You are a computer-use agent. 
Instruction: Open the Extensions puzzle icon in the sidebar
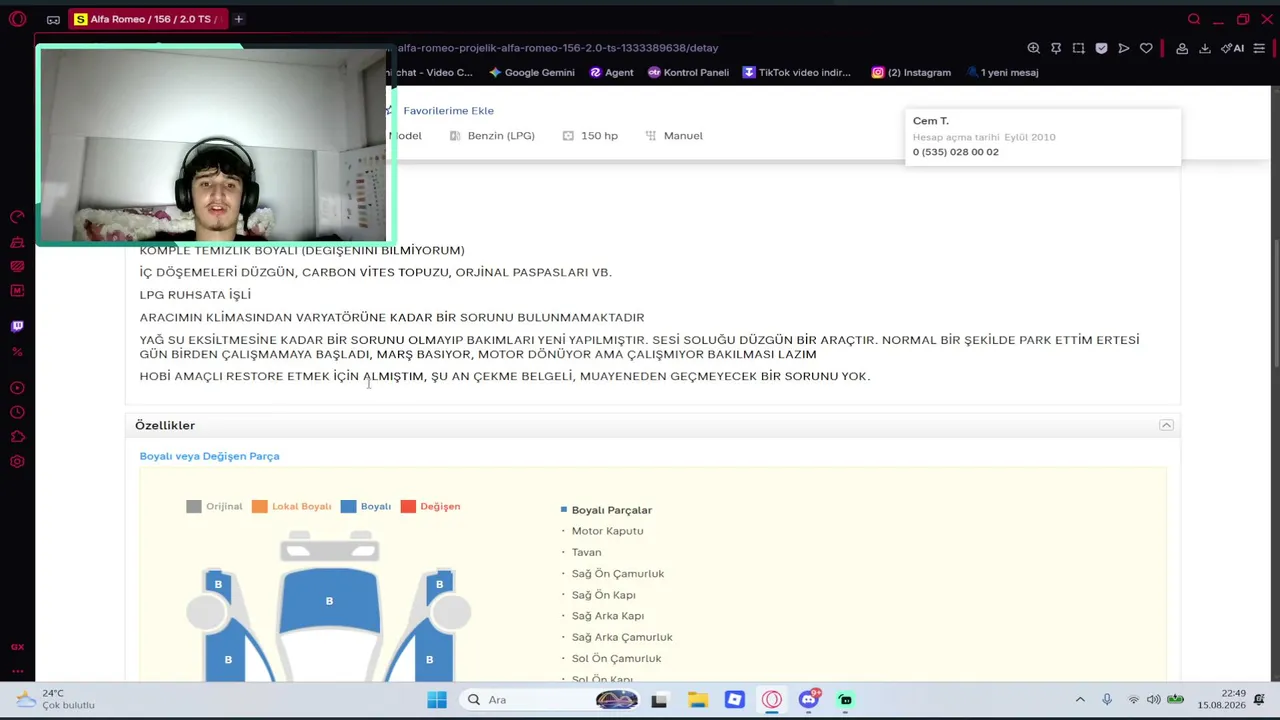click(x=17, y=437)
